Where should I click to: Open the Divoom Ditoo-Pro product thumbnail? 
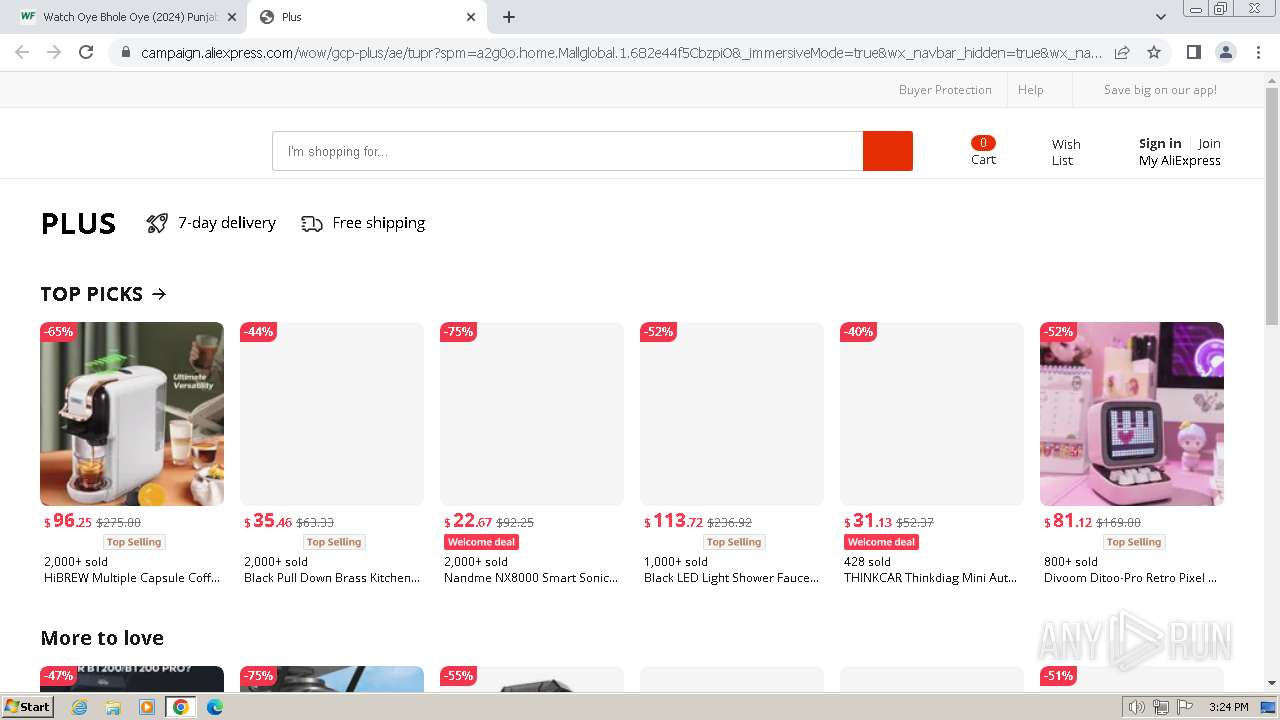(1132, 414)
